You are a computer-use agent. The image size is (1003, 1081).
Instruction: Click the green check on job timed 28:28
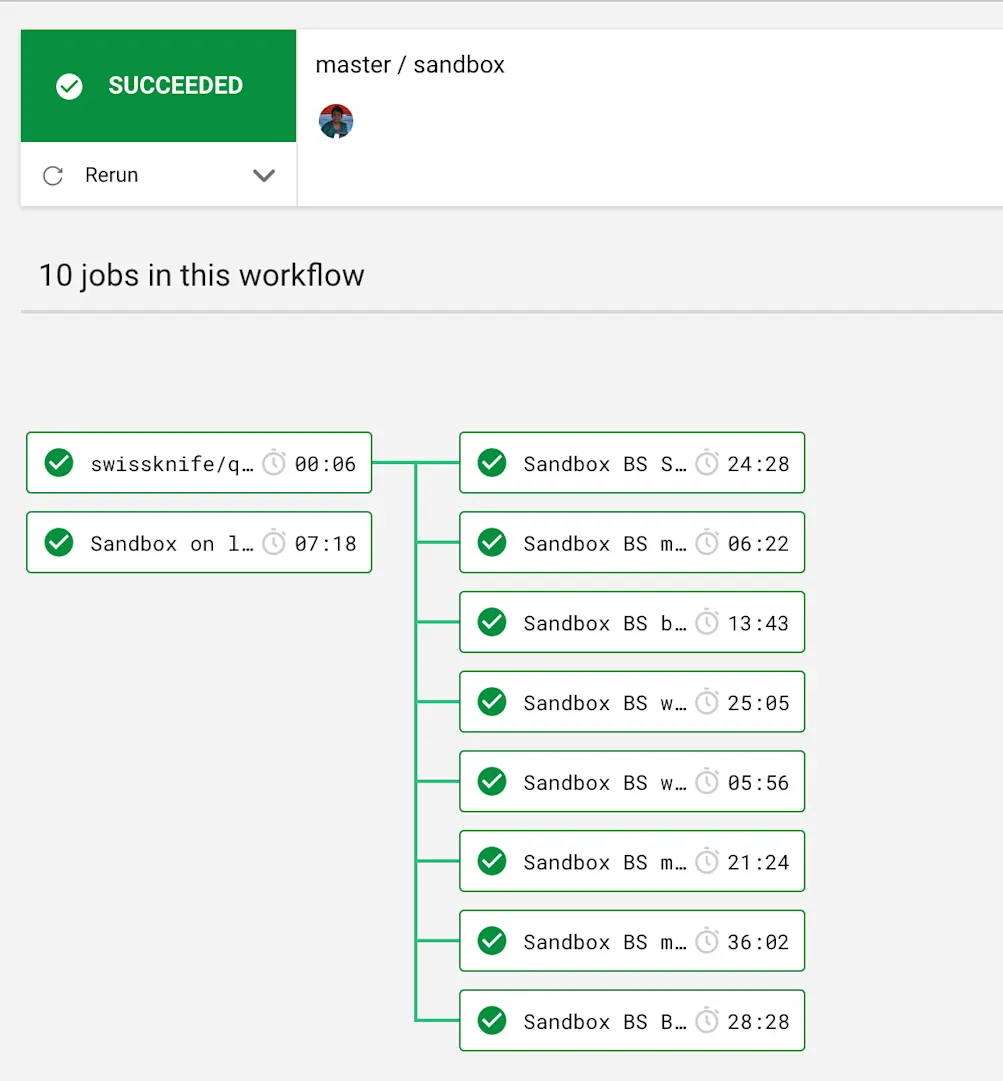492,1020
